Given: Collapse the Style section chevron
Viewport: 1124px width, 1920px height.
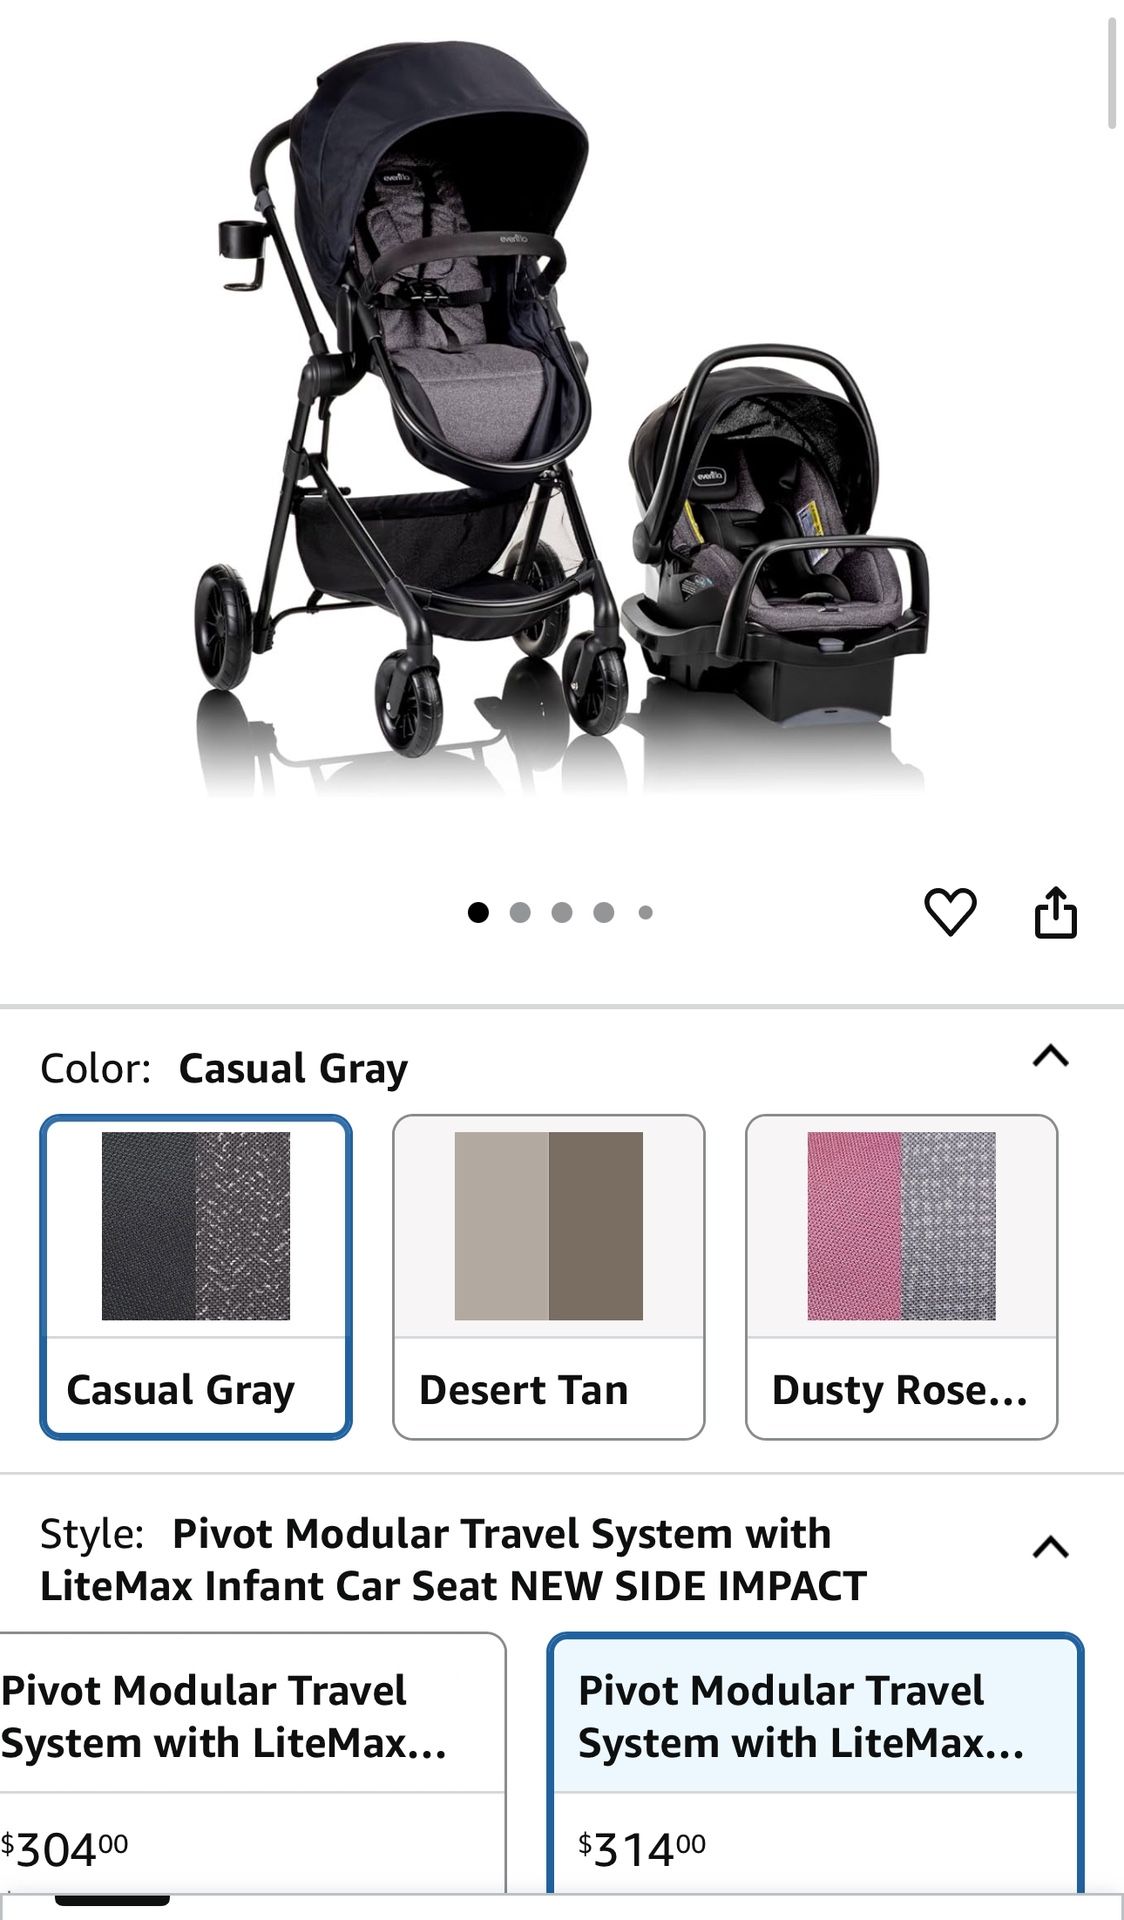Looking at the screenshot, I should pyautogui.click(x=1050, y=1548).
